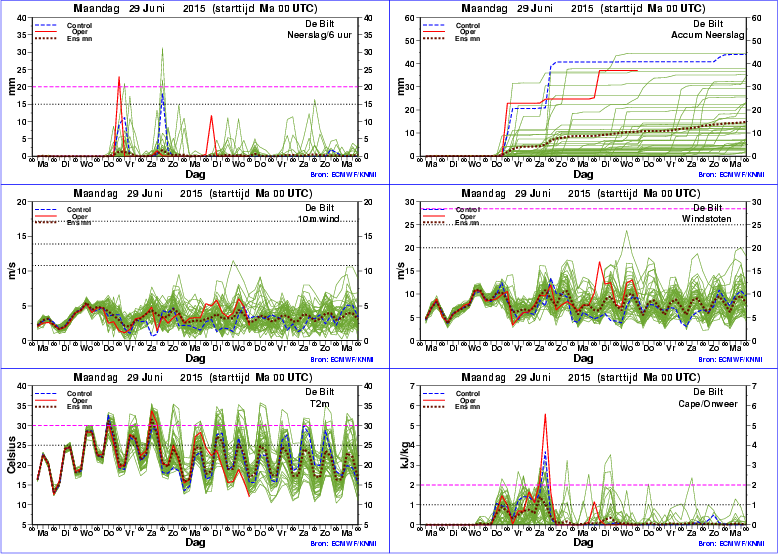The height and width of the screenshot is (554, 778).
Task: Click 'De Bilt' label in the 10m wind chart
Action: [x=320, y=208]
